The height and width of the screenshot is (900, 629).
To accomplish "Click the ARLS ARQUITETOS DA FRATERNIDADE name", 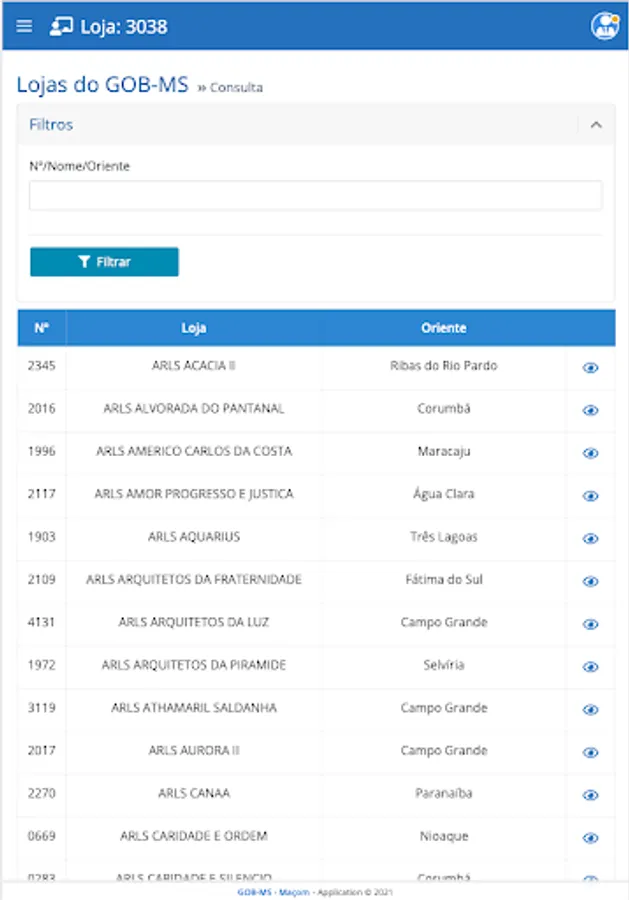I will 194,579.
